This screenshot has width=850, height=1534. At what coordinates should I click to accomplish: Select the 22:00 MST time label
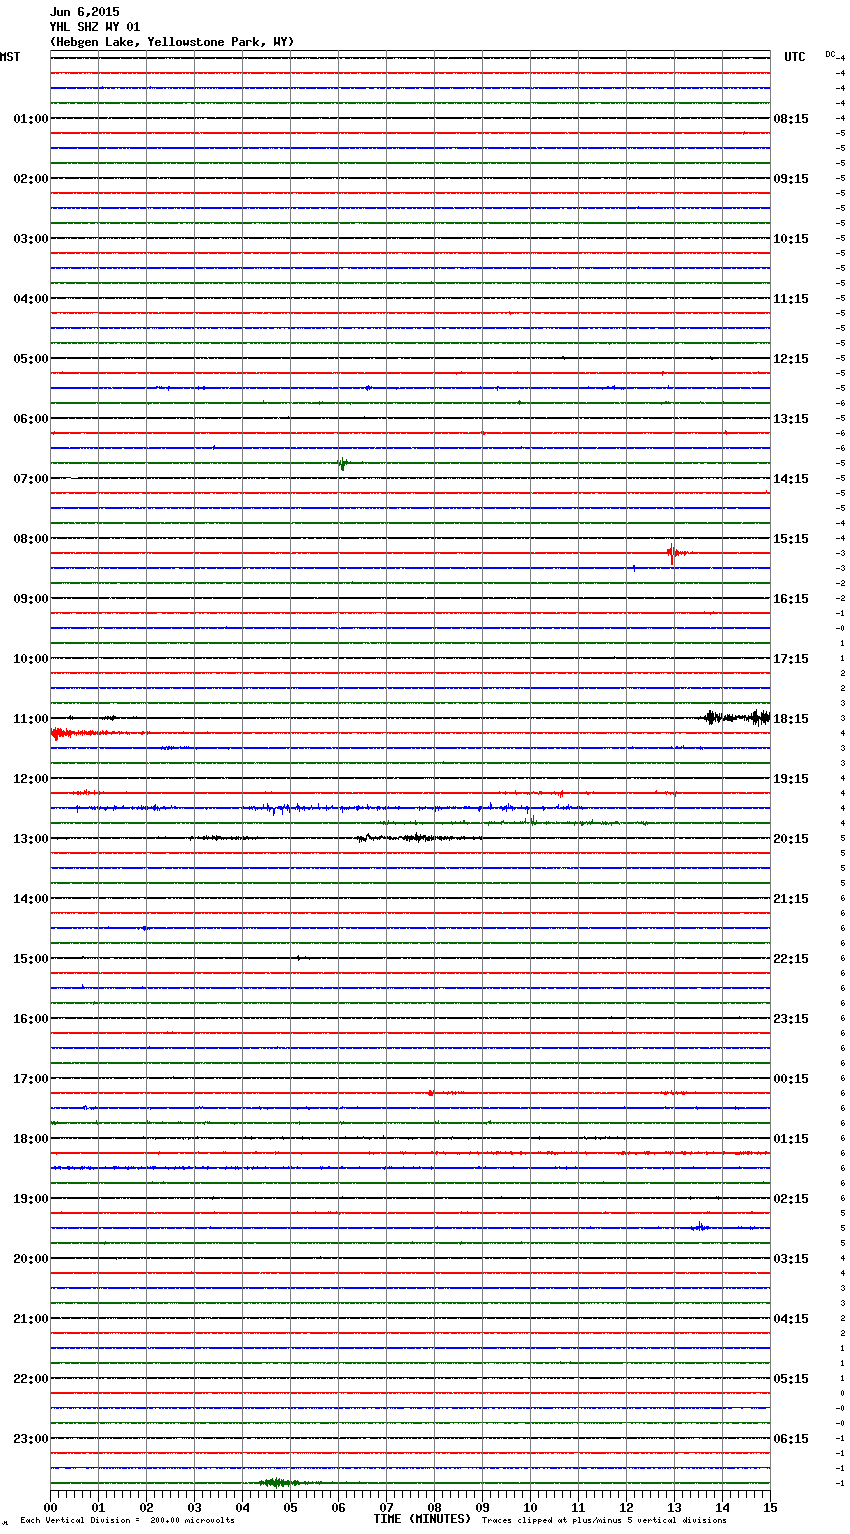click(x=31, y=1379)
